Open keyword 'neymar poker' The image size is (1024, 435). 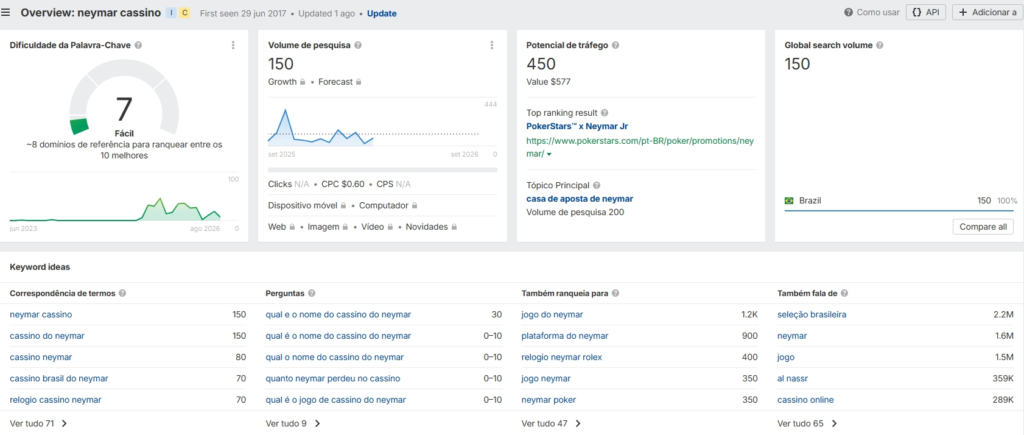coord(549,399)
